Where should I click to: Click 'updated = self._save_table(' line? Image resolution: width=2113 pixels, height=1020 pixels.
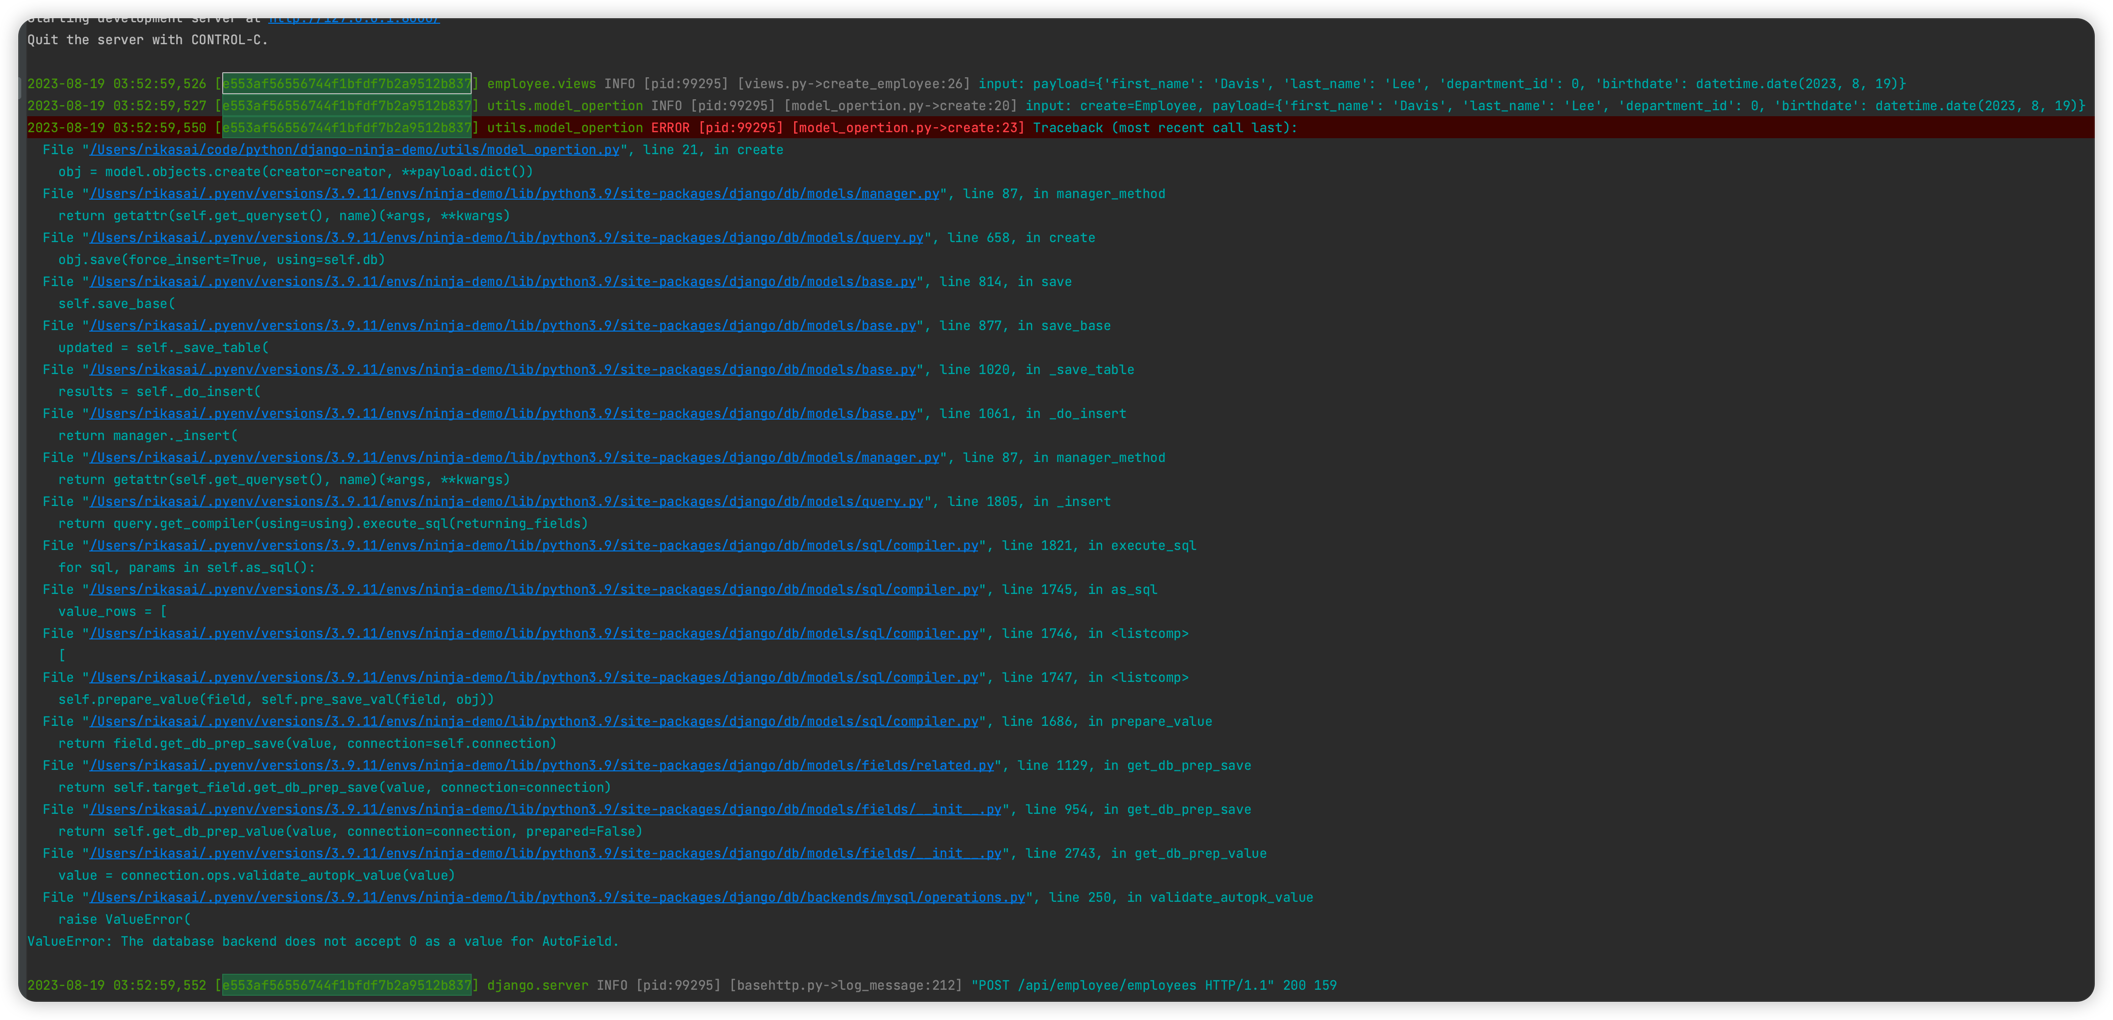coord(163,348)
